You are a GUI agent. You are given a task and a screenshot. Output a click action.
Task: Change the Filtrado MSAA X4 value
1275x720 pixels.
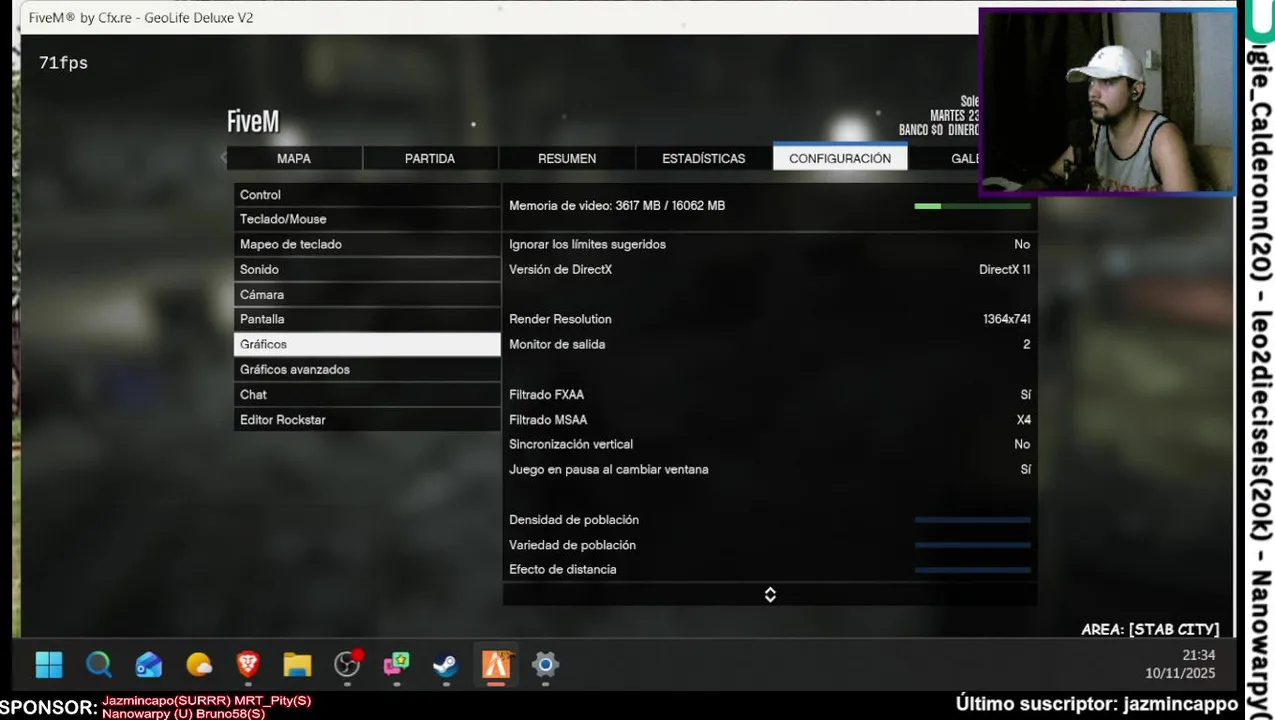[x=769, y=419]
